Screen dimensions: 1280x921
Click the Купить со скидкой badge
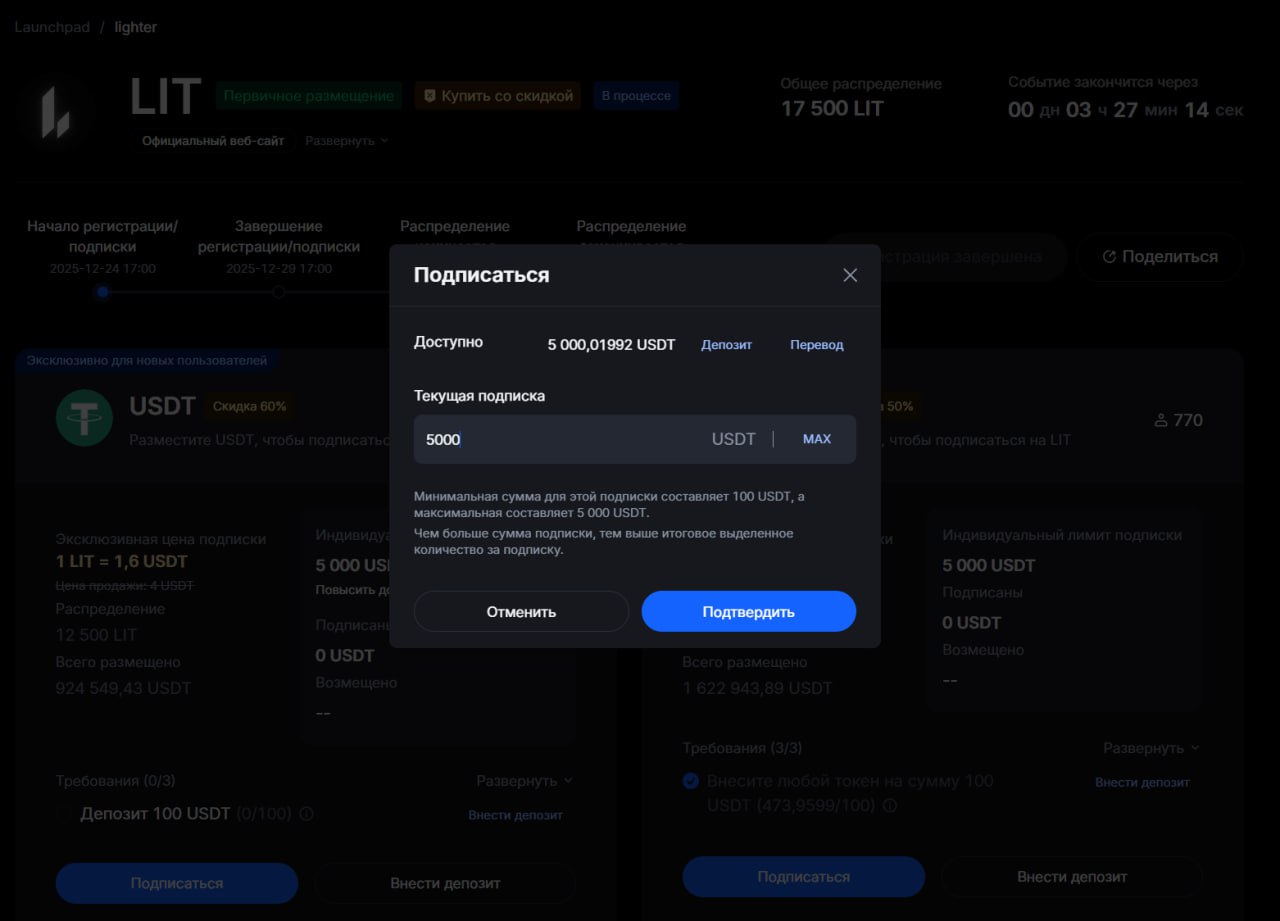498,96
